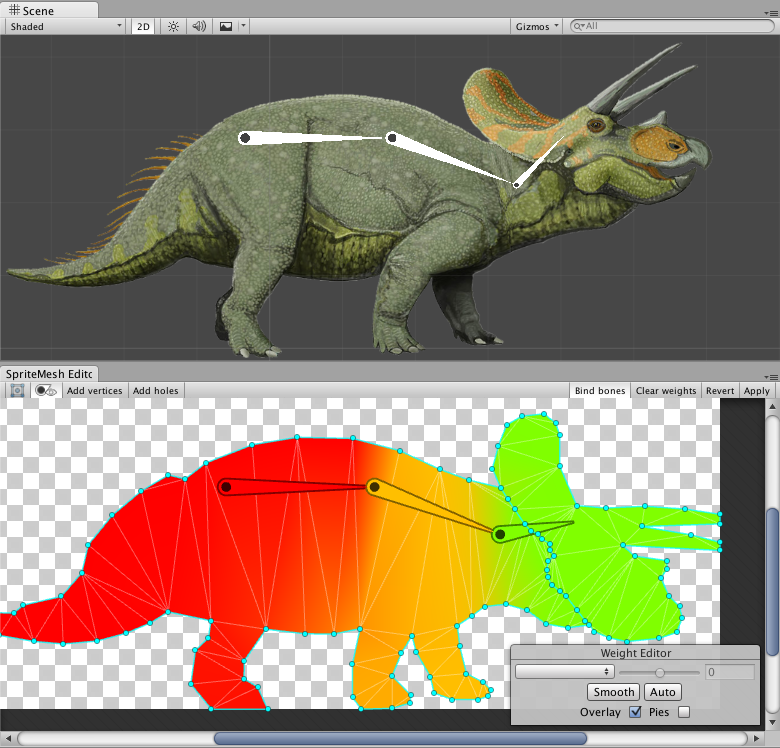Toggle the 2D view mode button

pos(143,27)
